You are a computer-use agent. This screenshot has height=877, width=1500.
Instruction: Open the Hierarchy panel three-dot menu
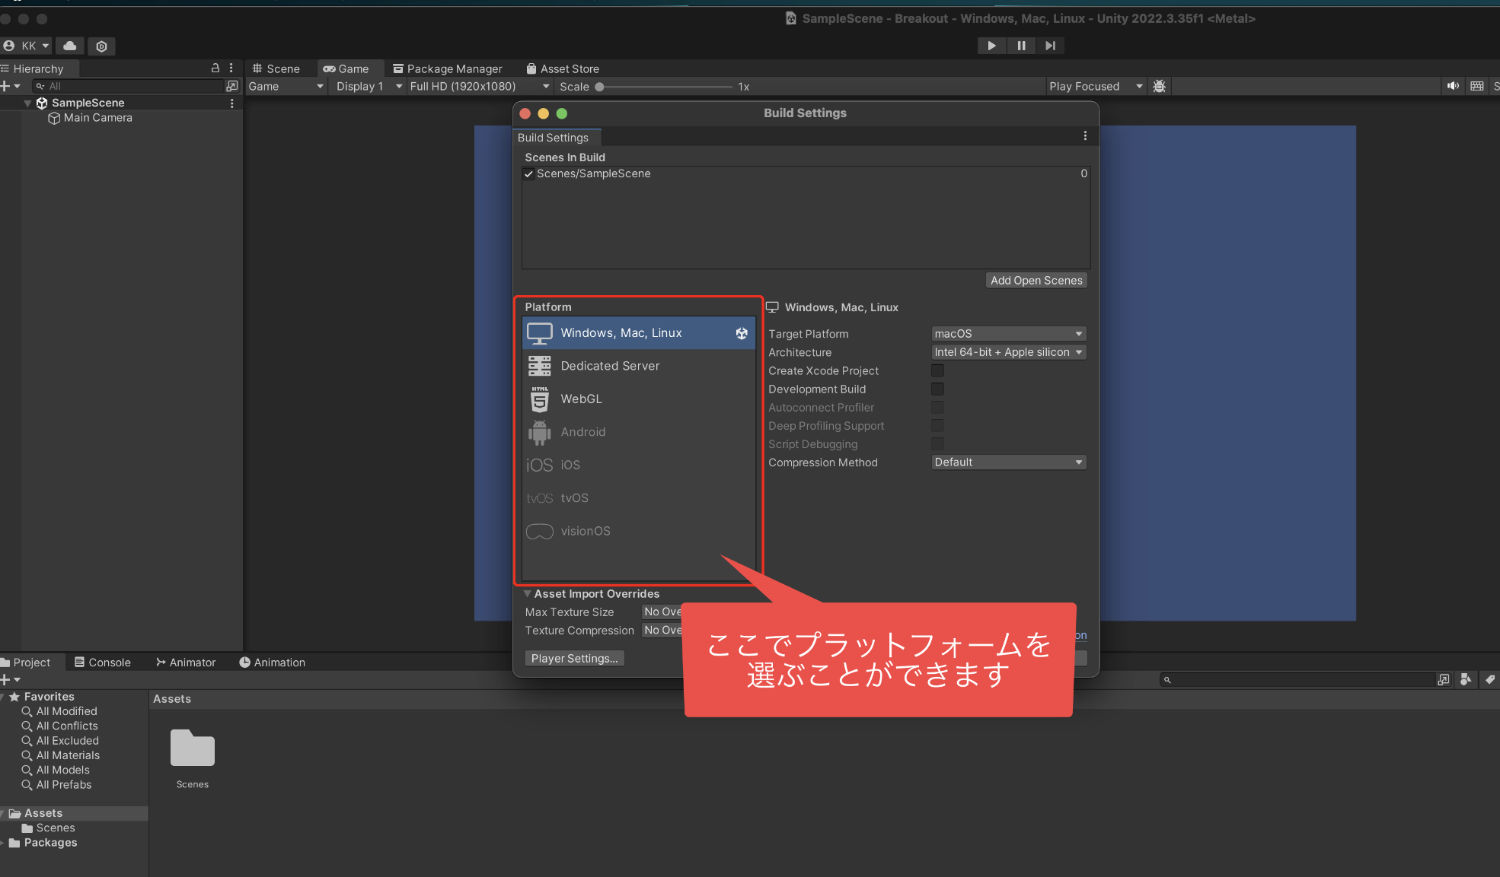(x=231, y=68)
